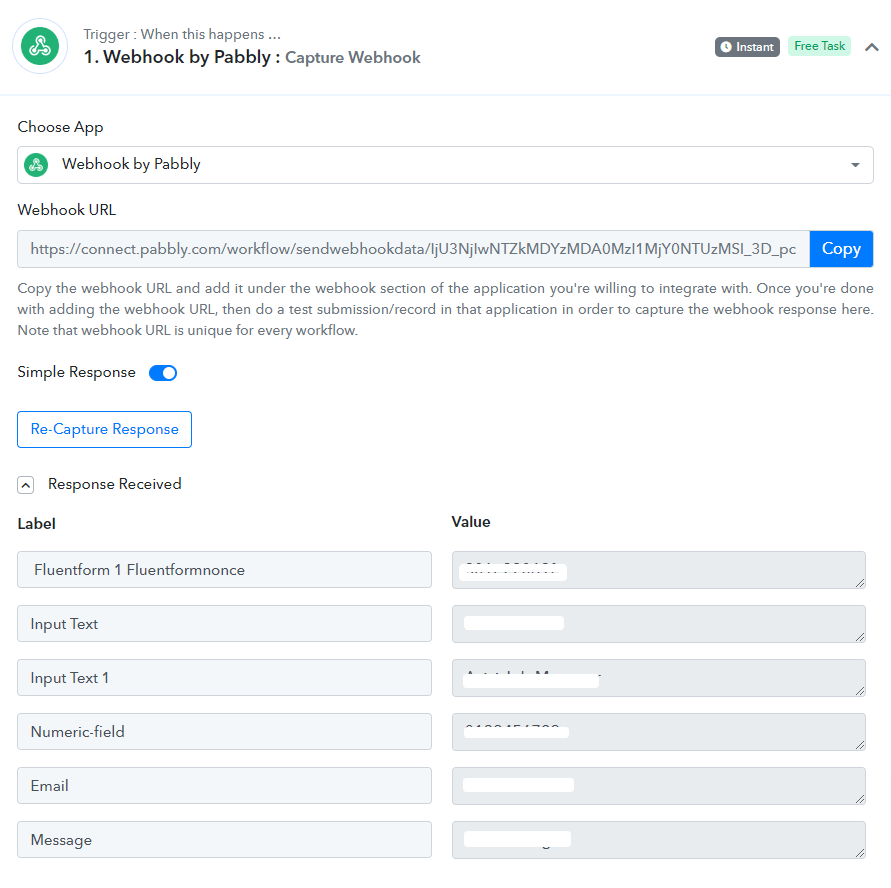The height and width of the screenshot is (888, 891).
Task: Click the 'Capture Webhook' title text
Action: click(x=352, y=57)
